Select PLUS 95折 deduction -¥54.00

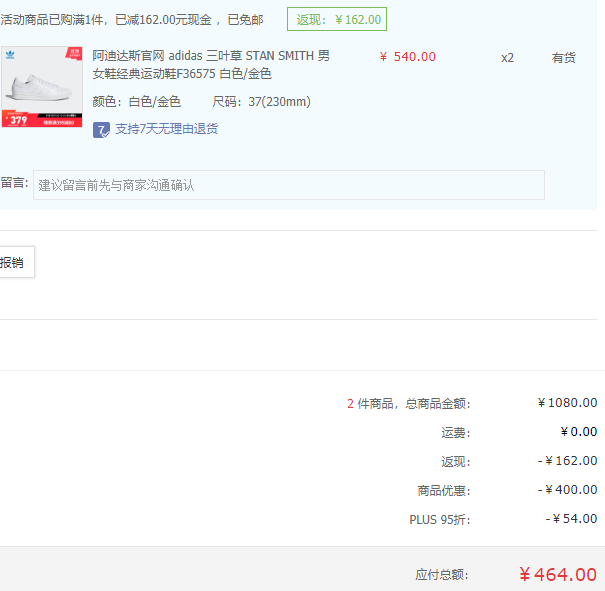(571, 518)
